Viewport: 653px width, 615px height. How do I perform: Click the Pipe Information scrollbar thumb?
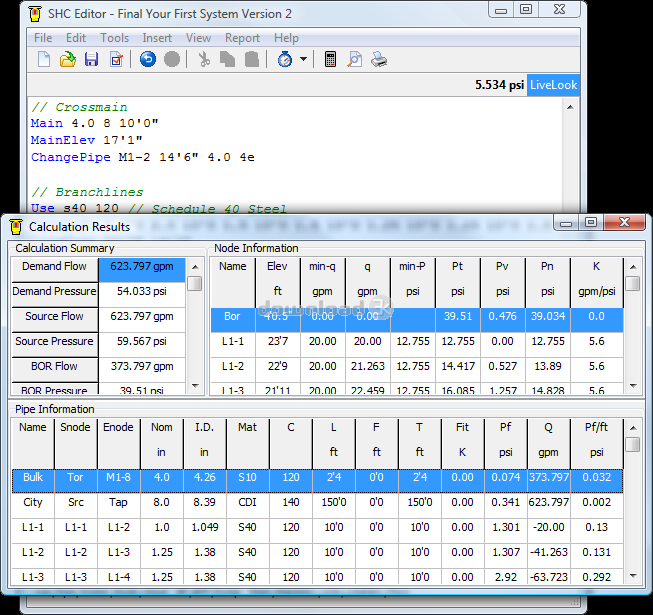[x=633, y=444]
